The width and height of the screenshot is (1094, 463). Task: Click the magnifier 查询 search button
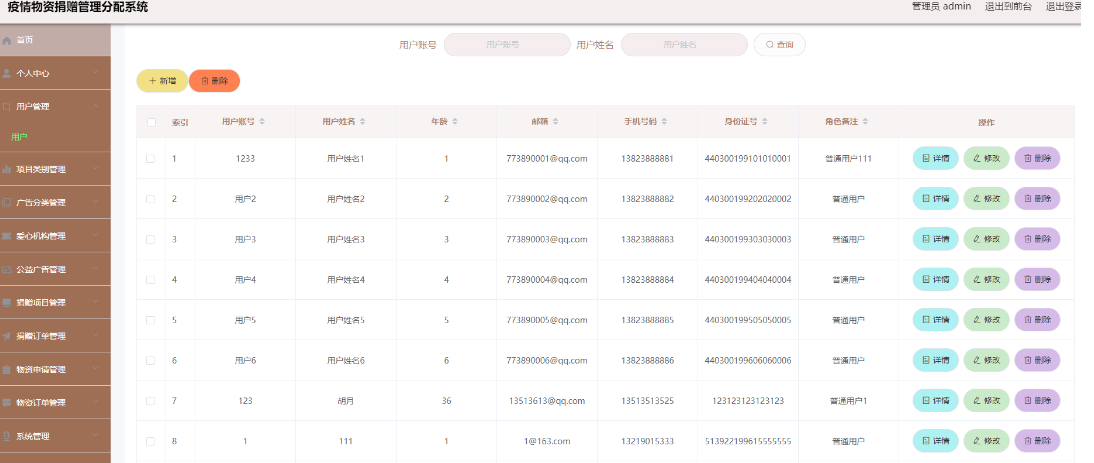pos(779,45)
